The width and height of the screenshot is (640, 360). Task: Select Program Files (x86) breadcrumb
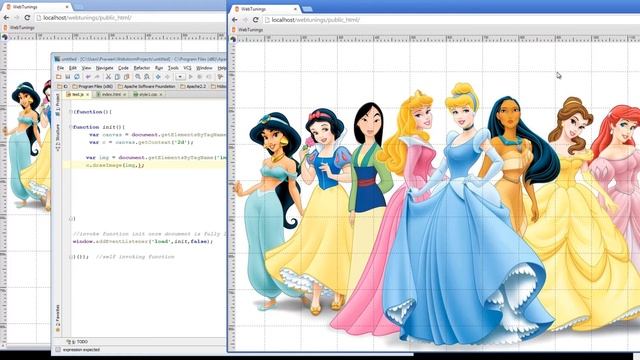tap(93, 86)
